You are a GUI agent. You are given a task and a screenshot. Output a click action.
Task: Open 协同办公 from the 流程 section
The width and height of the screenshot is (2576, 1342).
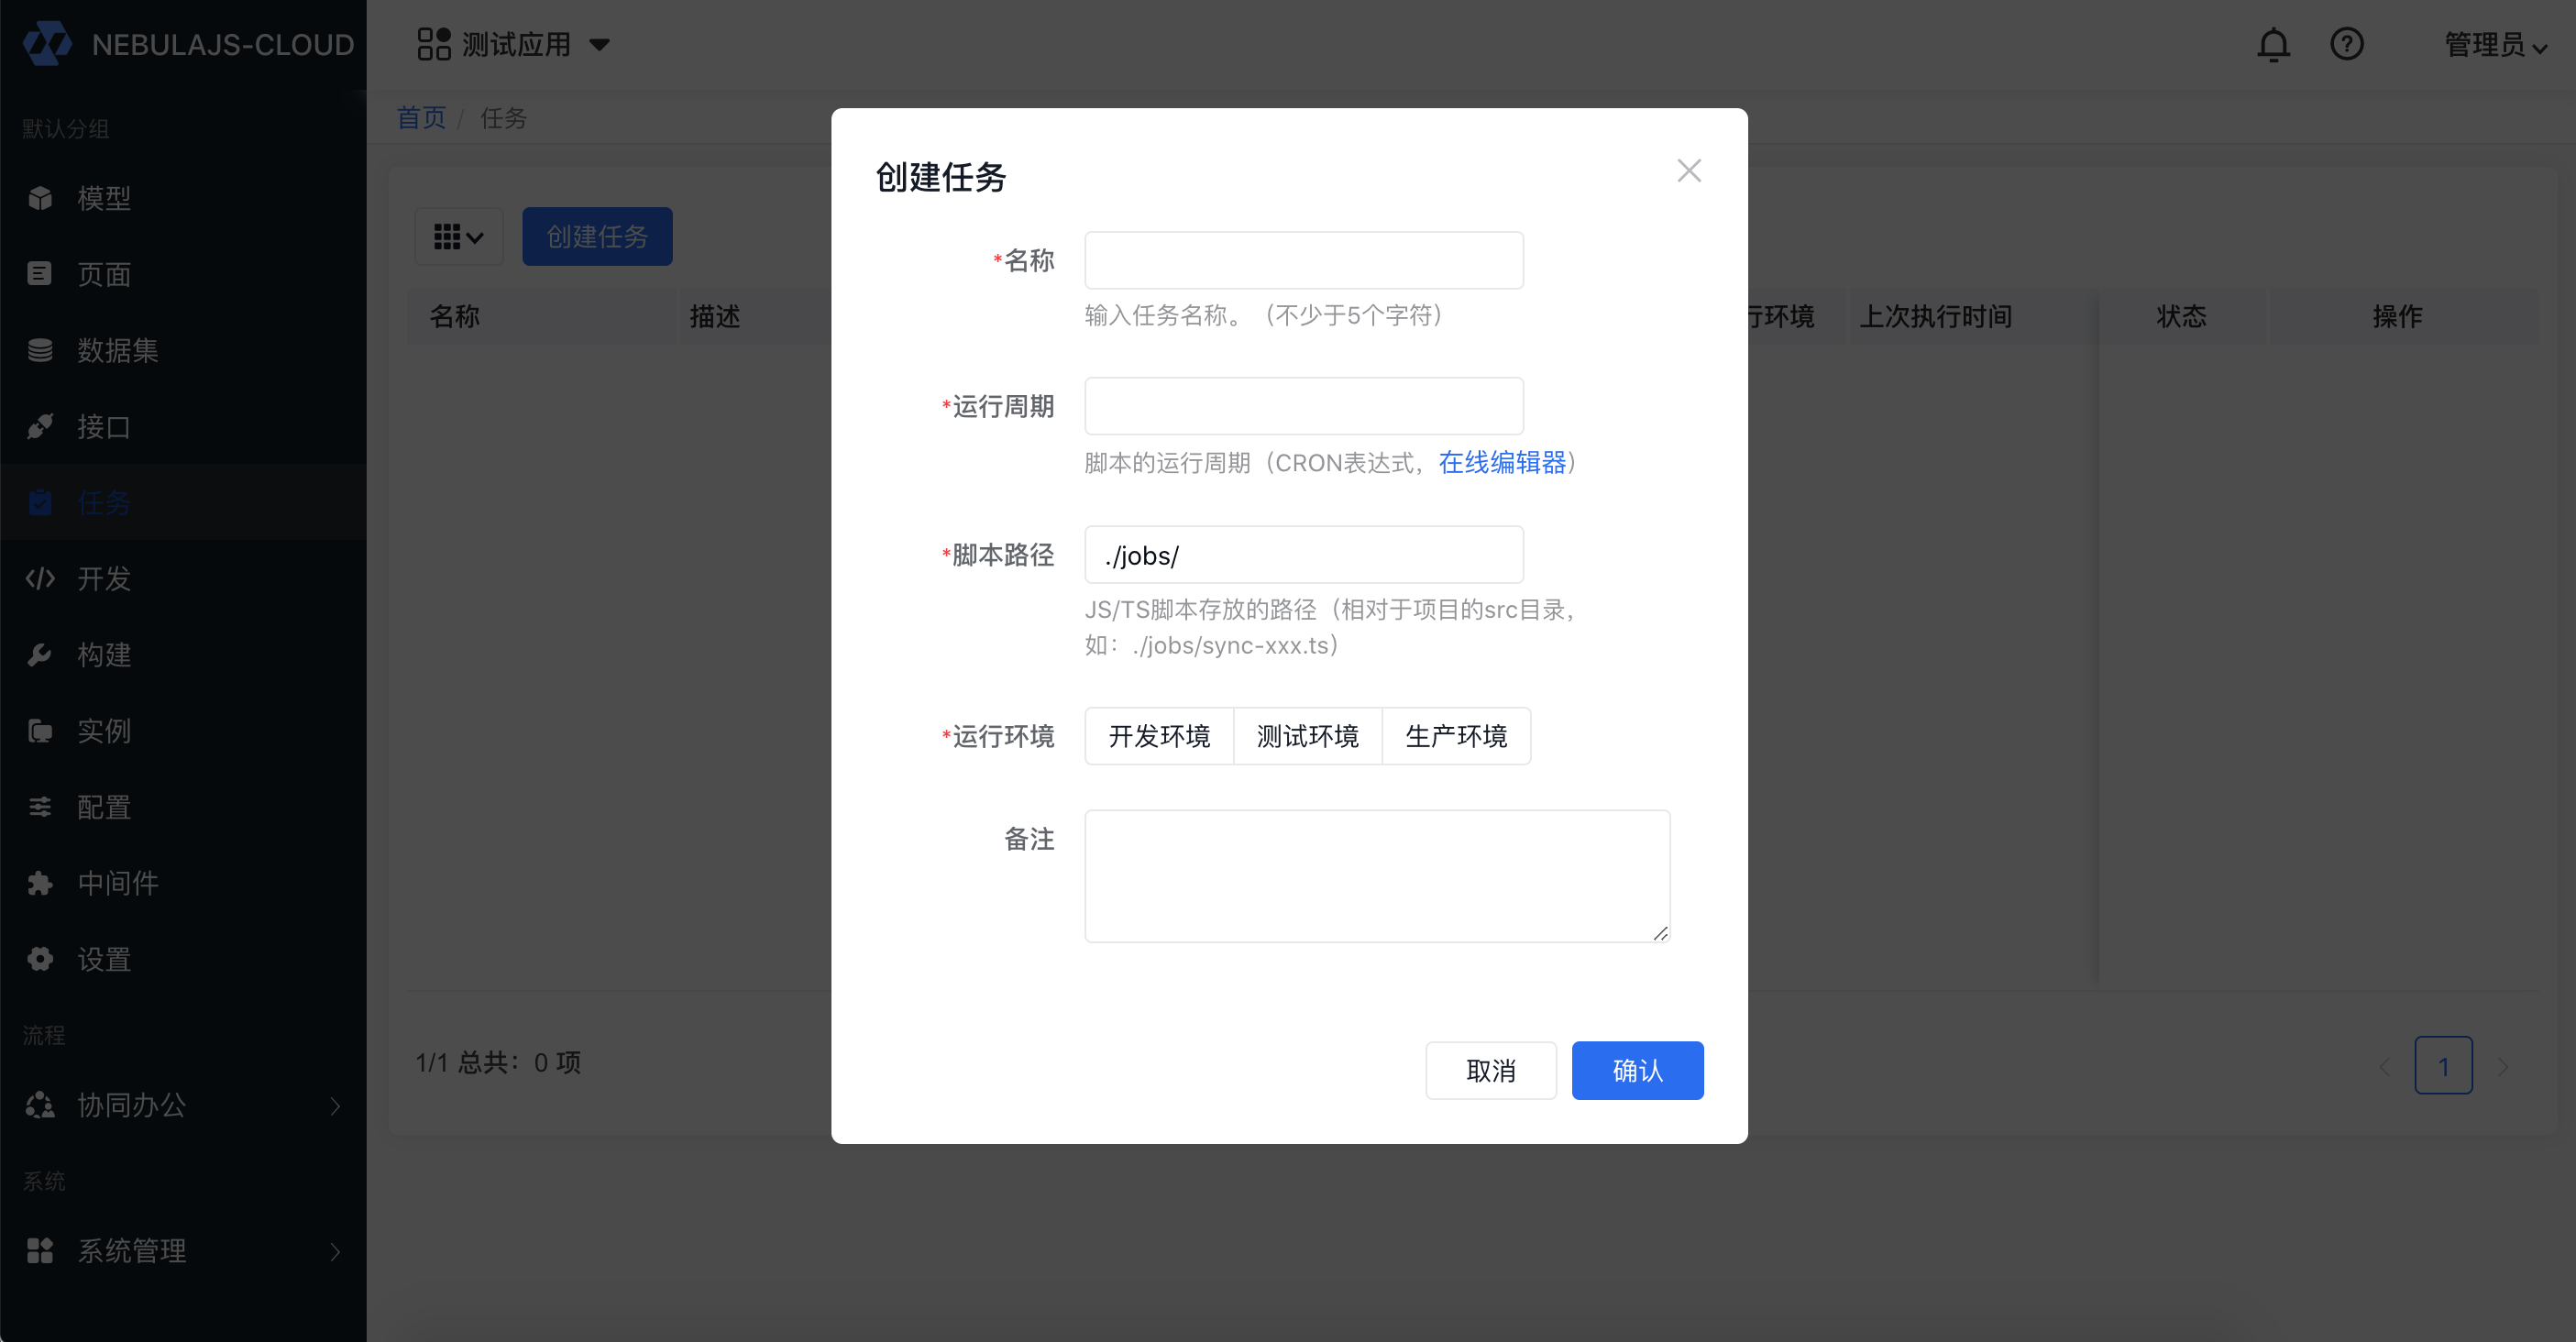point(131,1105)
